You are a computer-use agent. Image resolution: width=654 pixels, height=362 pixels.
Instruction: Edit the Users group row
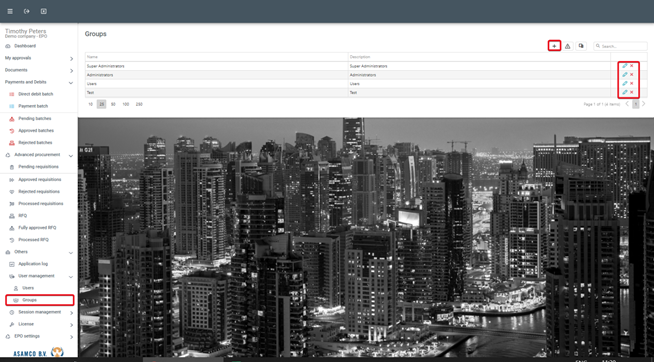coord(625,83)
